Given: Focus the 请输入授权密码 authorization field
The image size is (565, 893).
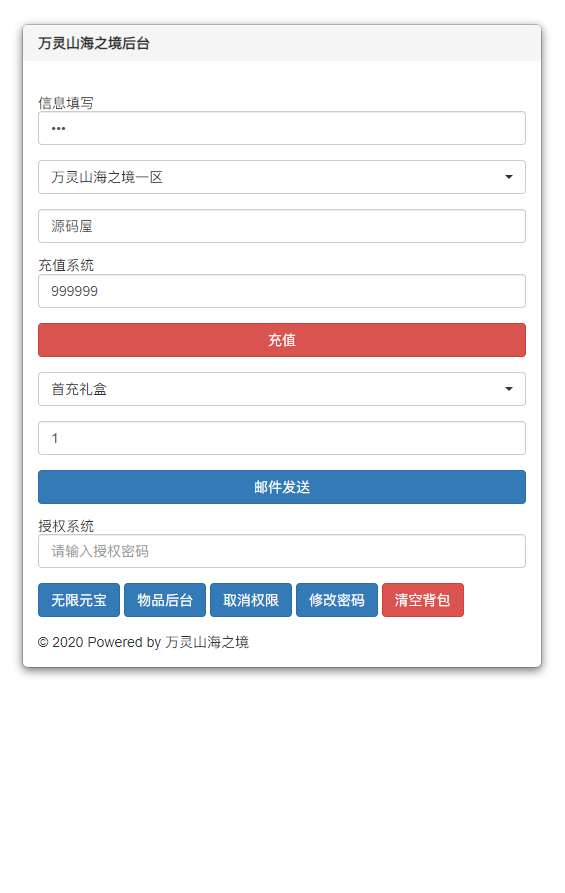Looking at the screenshot, I should (281, 551).
